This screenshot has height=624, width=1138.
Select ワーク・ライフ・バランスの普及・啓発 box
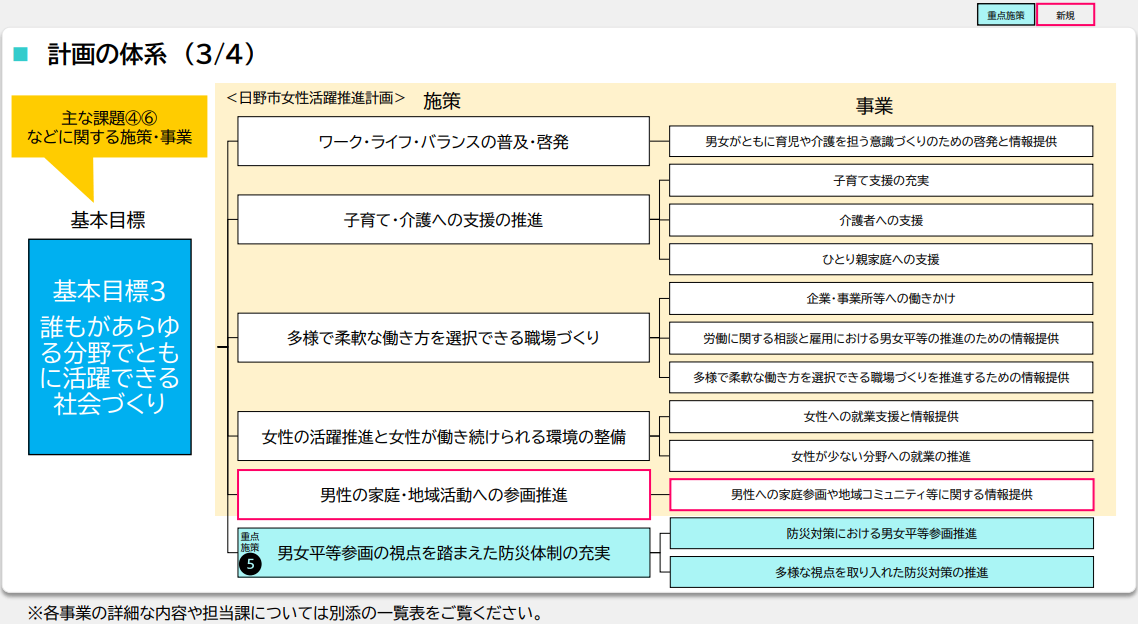pos(443,141)
